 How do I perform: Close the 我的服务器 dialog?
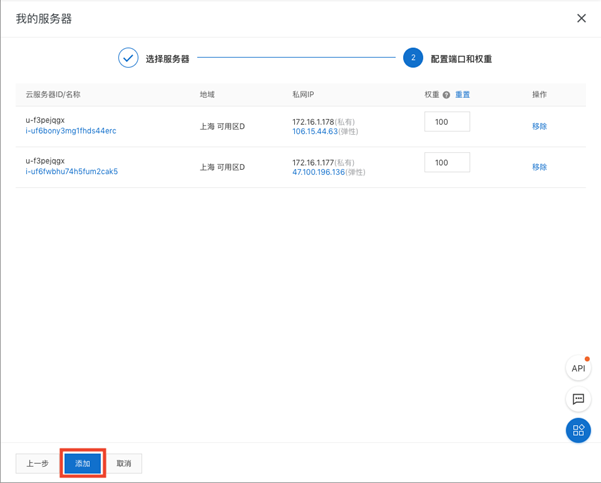[x=581, y=18]
